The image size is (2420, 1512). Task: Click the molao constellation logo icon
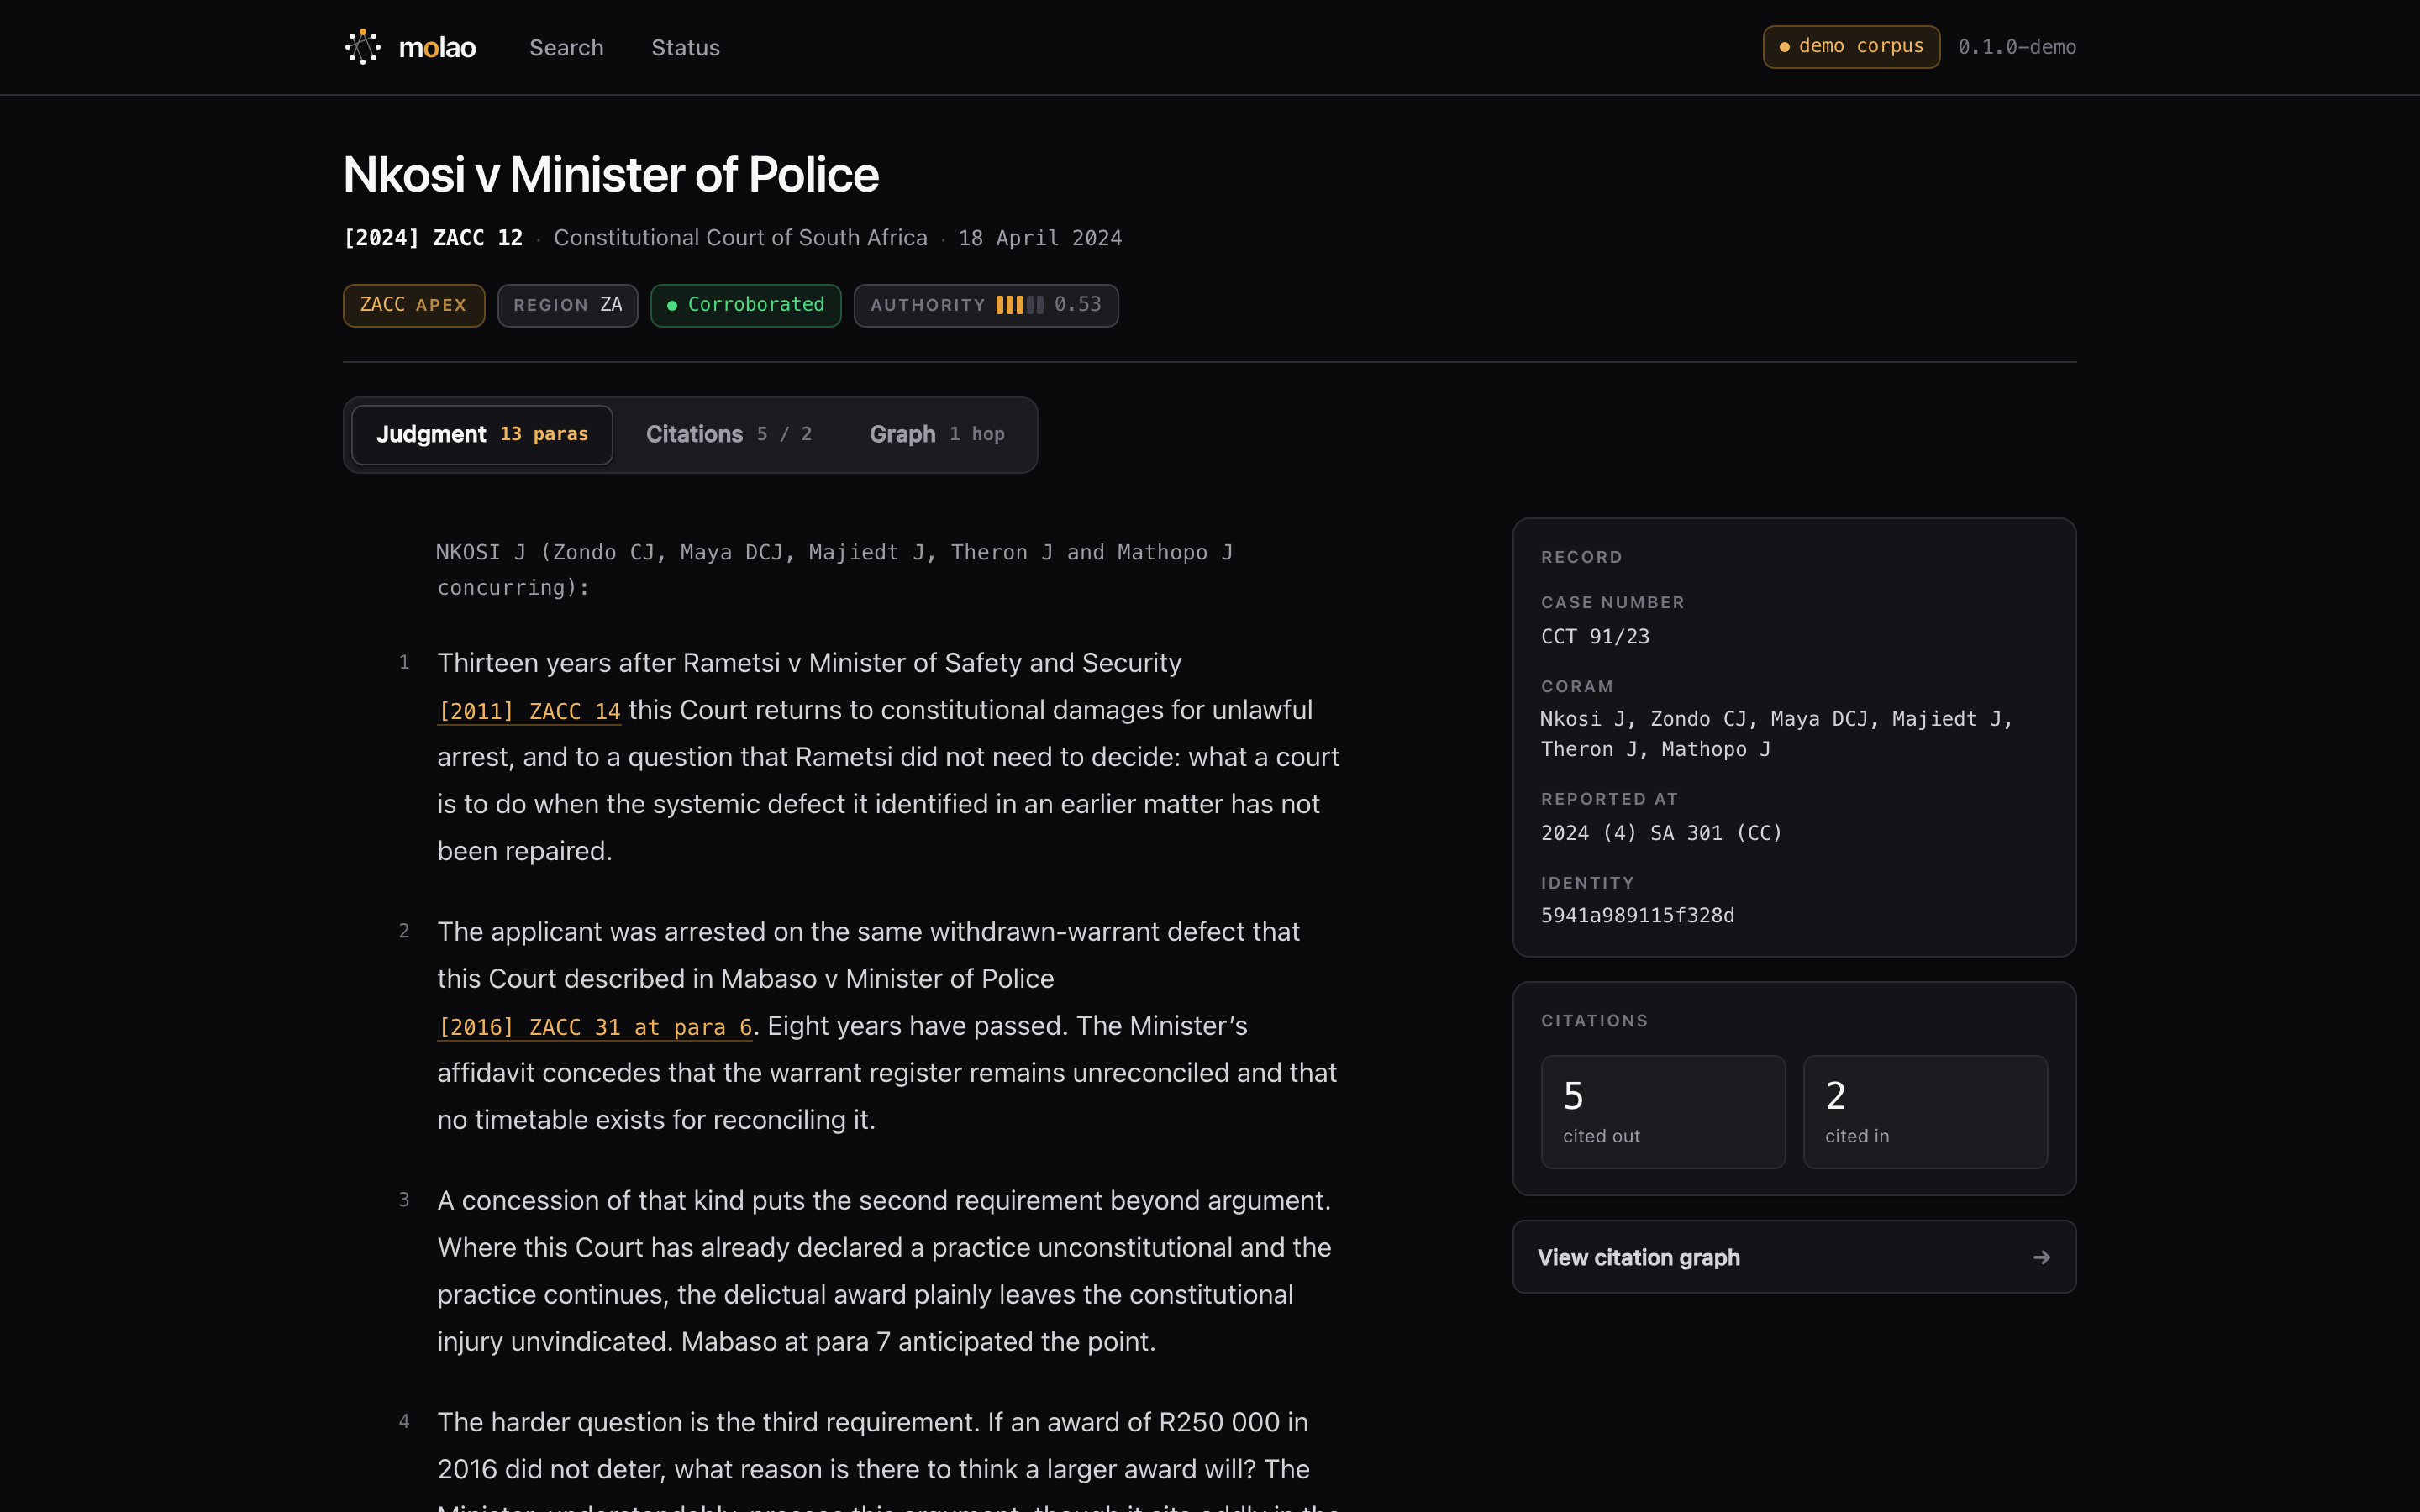(362, 47)
